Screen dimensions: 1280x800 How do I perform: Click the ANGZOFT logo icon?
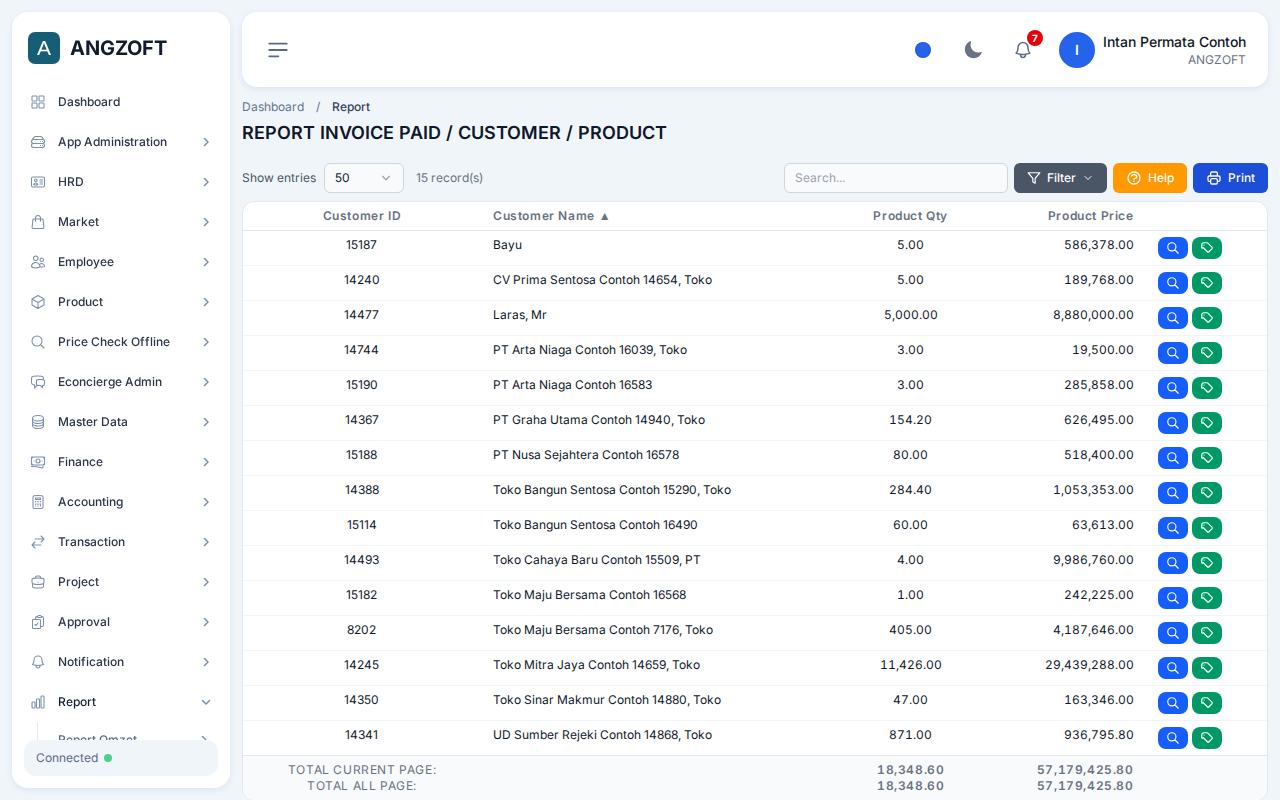pyautogui.click(x=44, y=48)
